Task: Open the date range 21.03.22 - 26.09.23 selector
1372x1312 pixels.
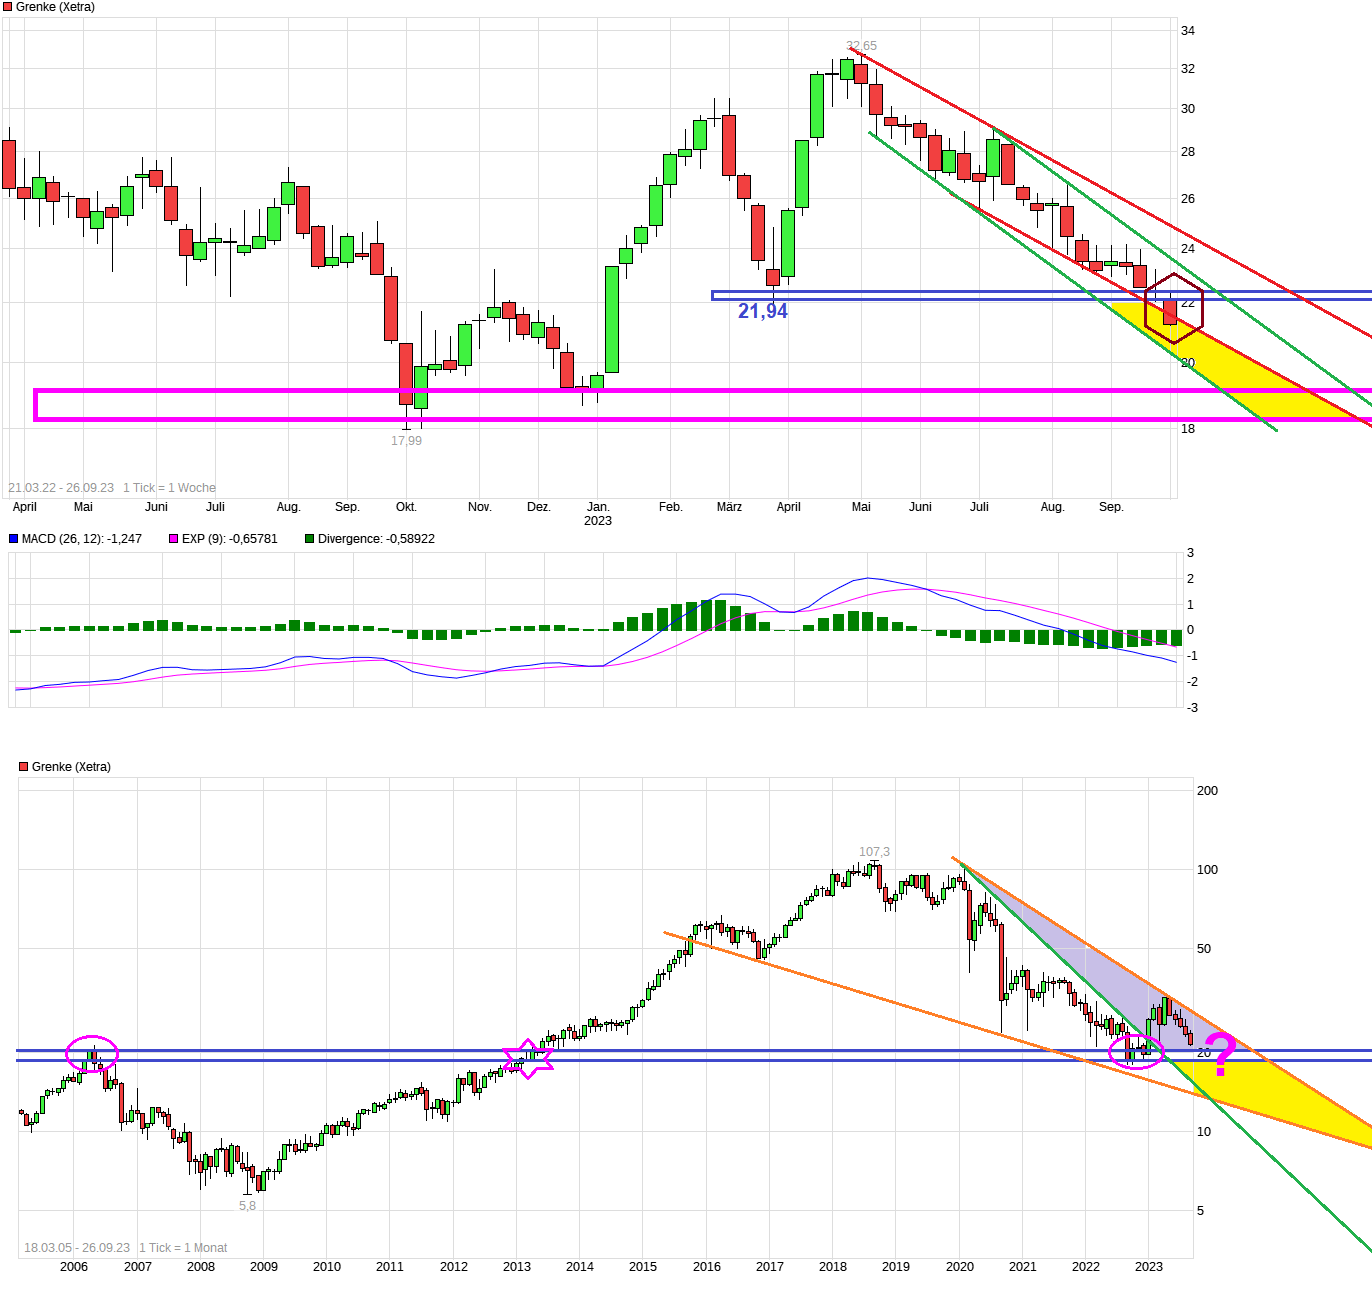Action: (60, 487)
